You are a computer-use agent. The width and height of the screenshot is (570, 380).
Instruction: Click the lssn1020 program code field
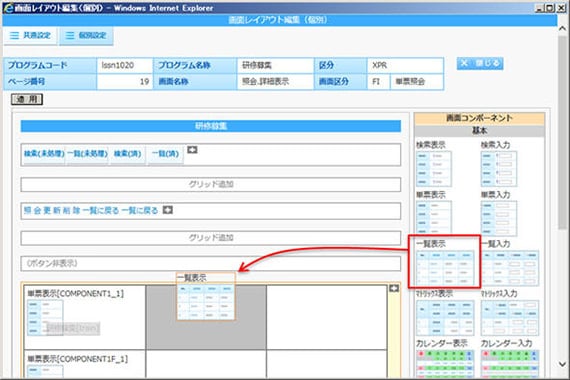(125, 65)
